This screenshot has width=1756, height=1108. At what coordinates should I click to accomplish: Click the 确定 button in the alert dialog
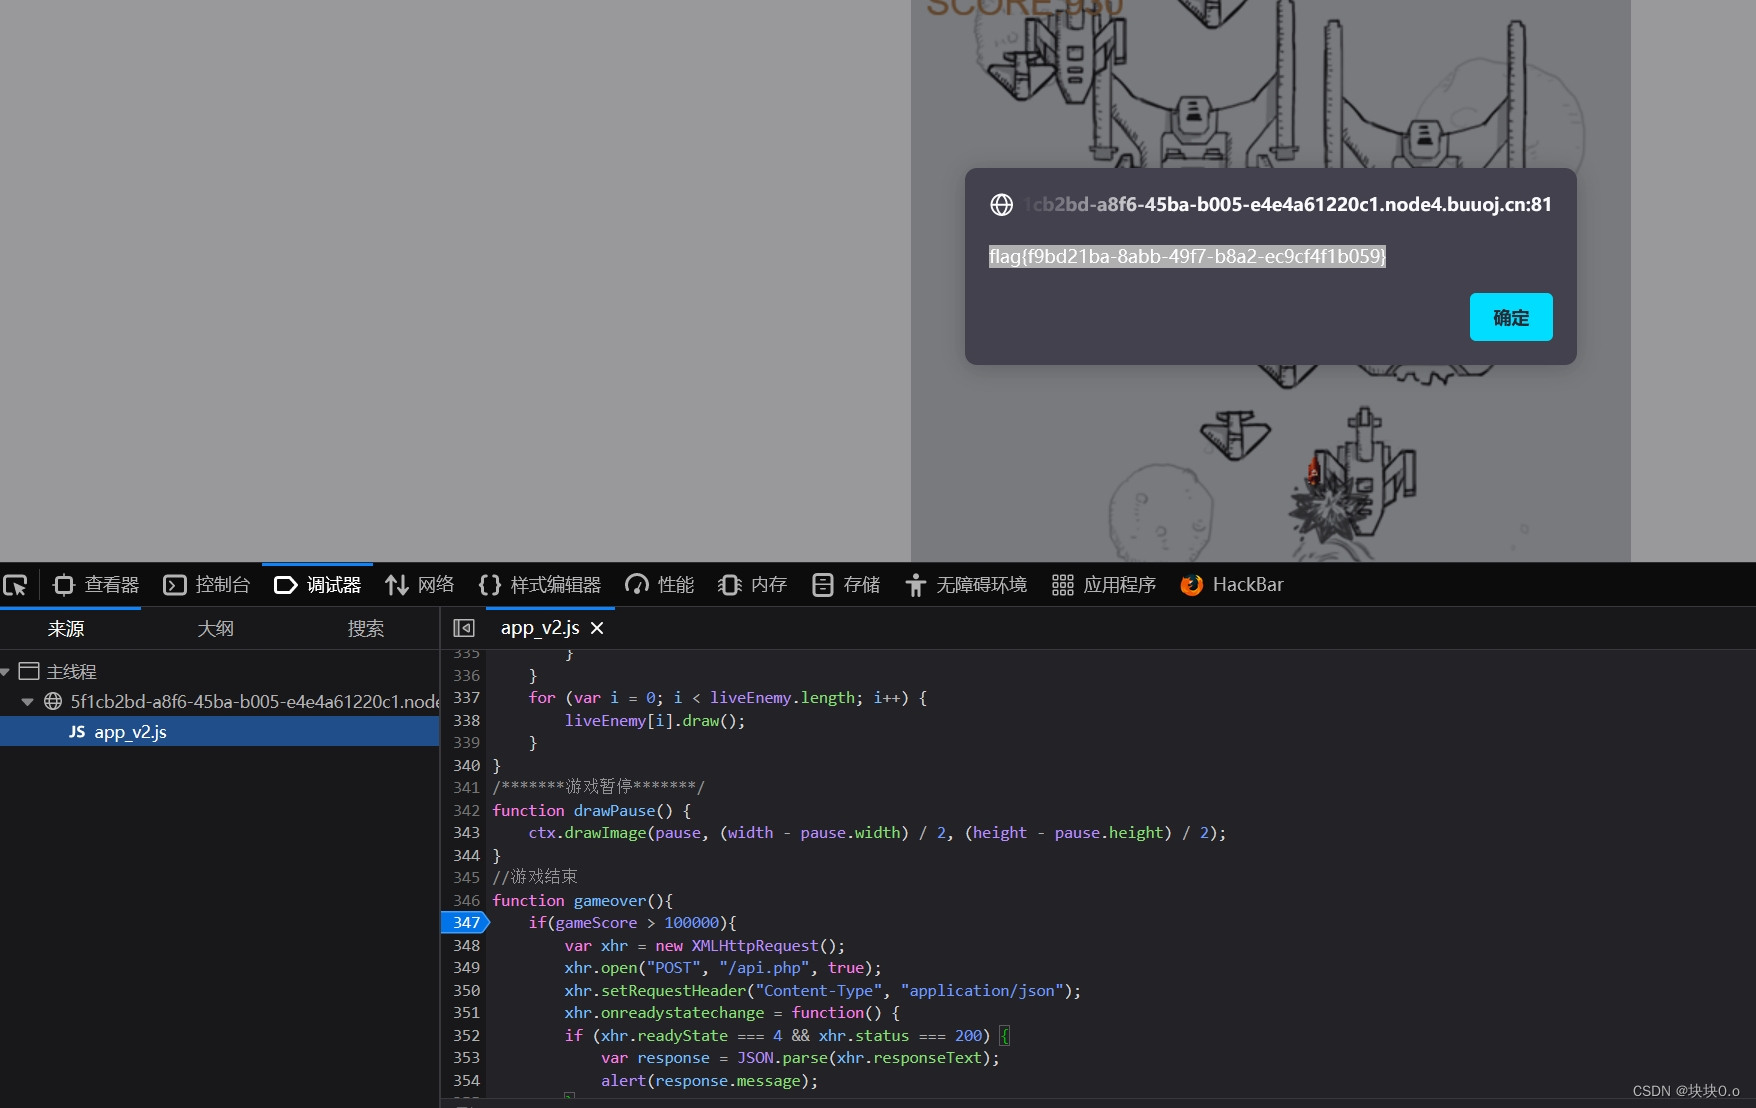point(1511,317)
